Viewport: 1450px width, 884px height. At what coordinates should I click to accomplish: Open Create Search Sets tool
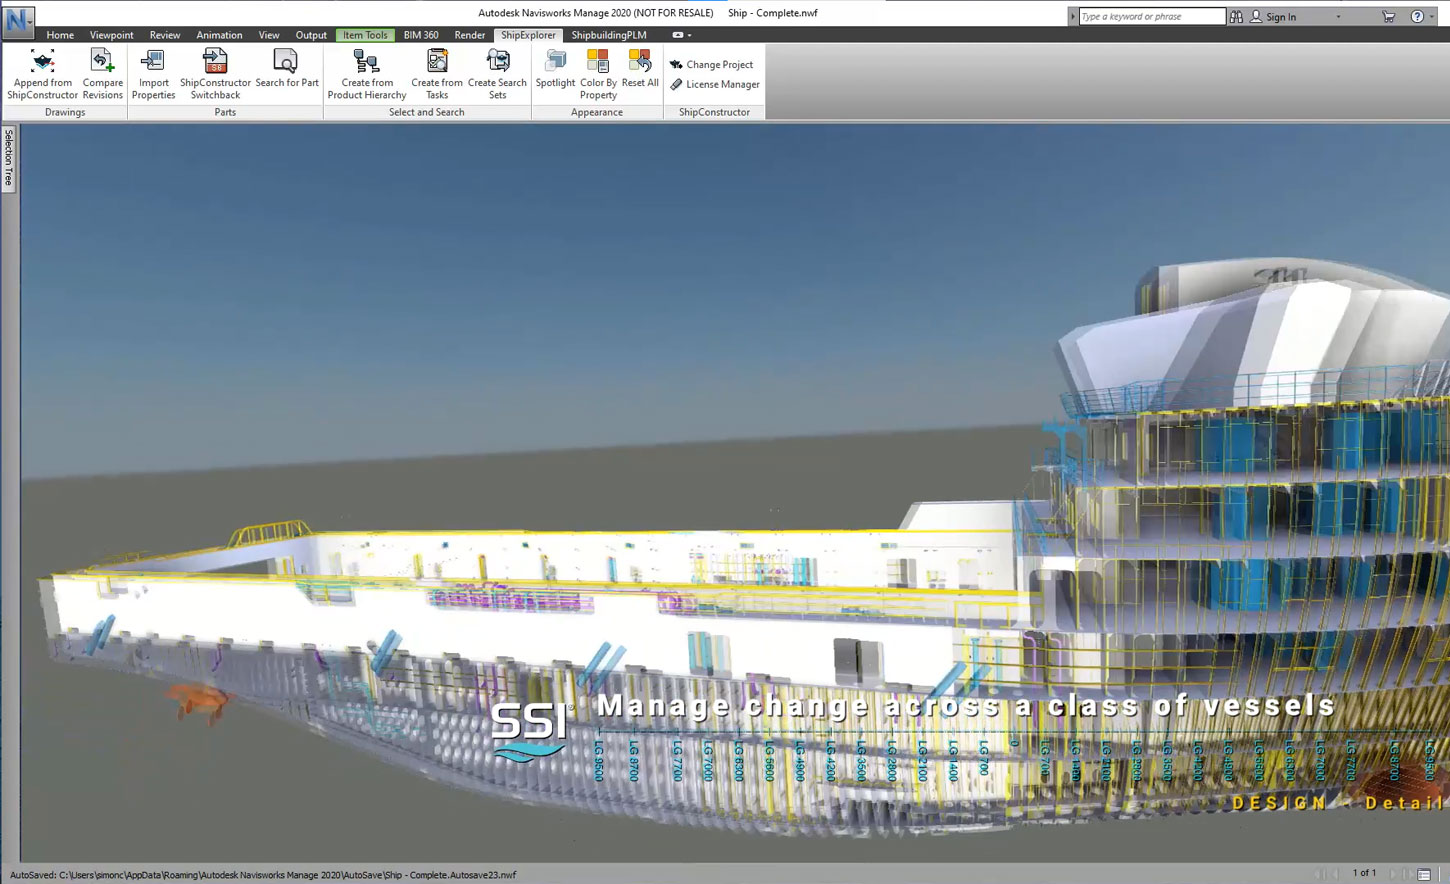pos(497,63)
